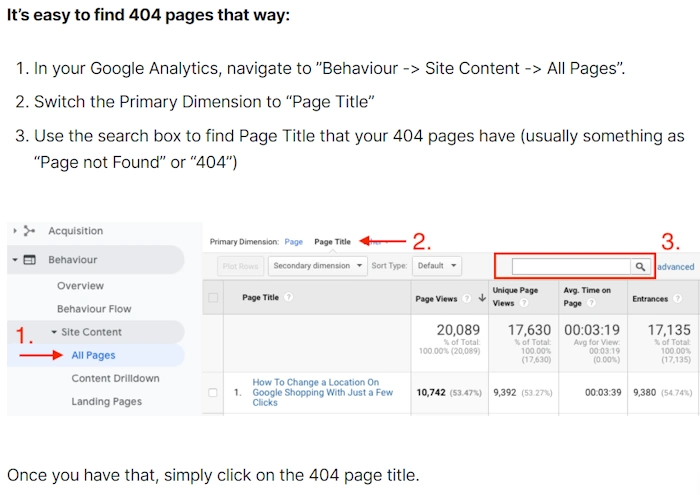This screenshot has width=700, height=495.
Task: Click the Page Views column header
Action: 436,299
